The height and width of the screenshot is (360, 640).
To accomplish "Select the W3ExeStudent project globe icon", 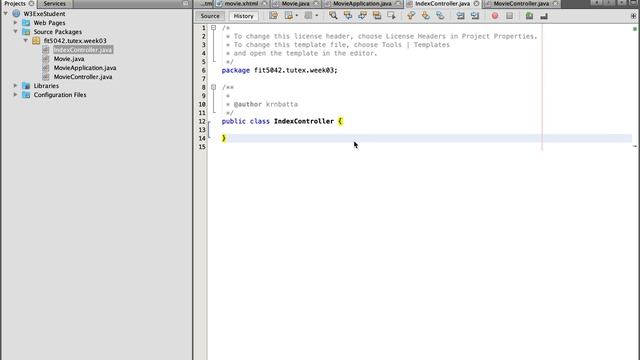I will [x=16, y=13].
